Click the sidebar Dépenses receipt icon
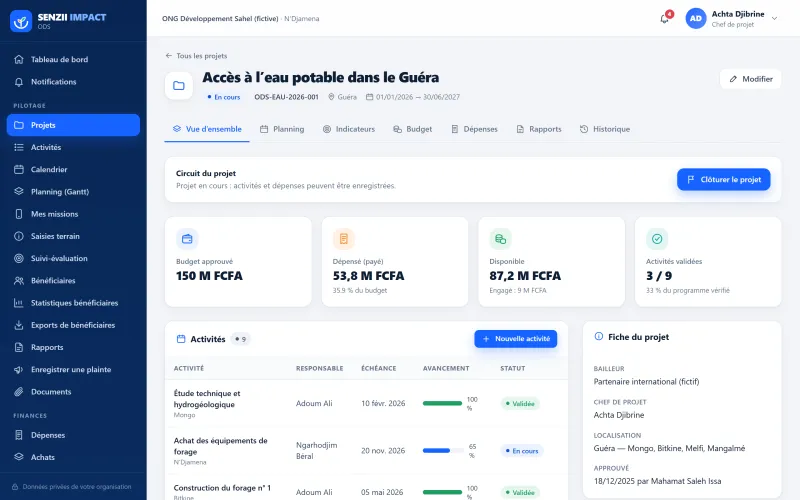800x500 pixels. [19, 435]
